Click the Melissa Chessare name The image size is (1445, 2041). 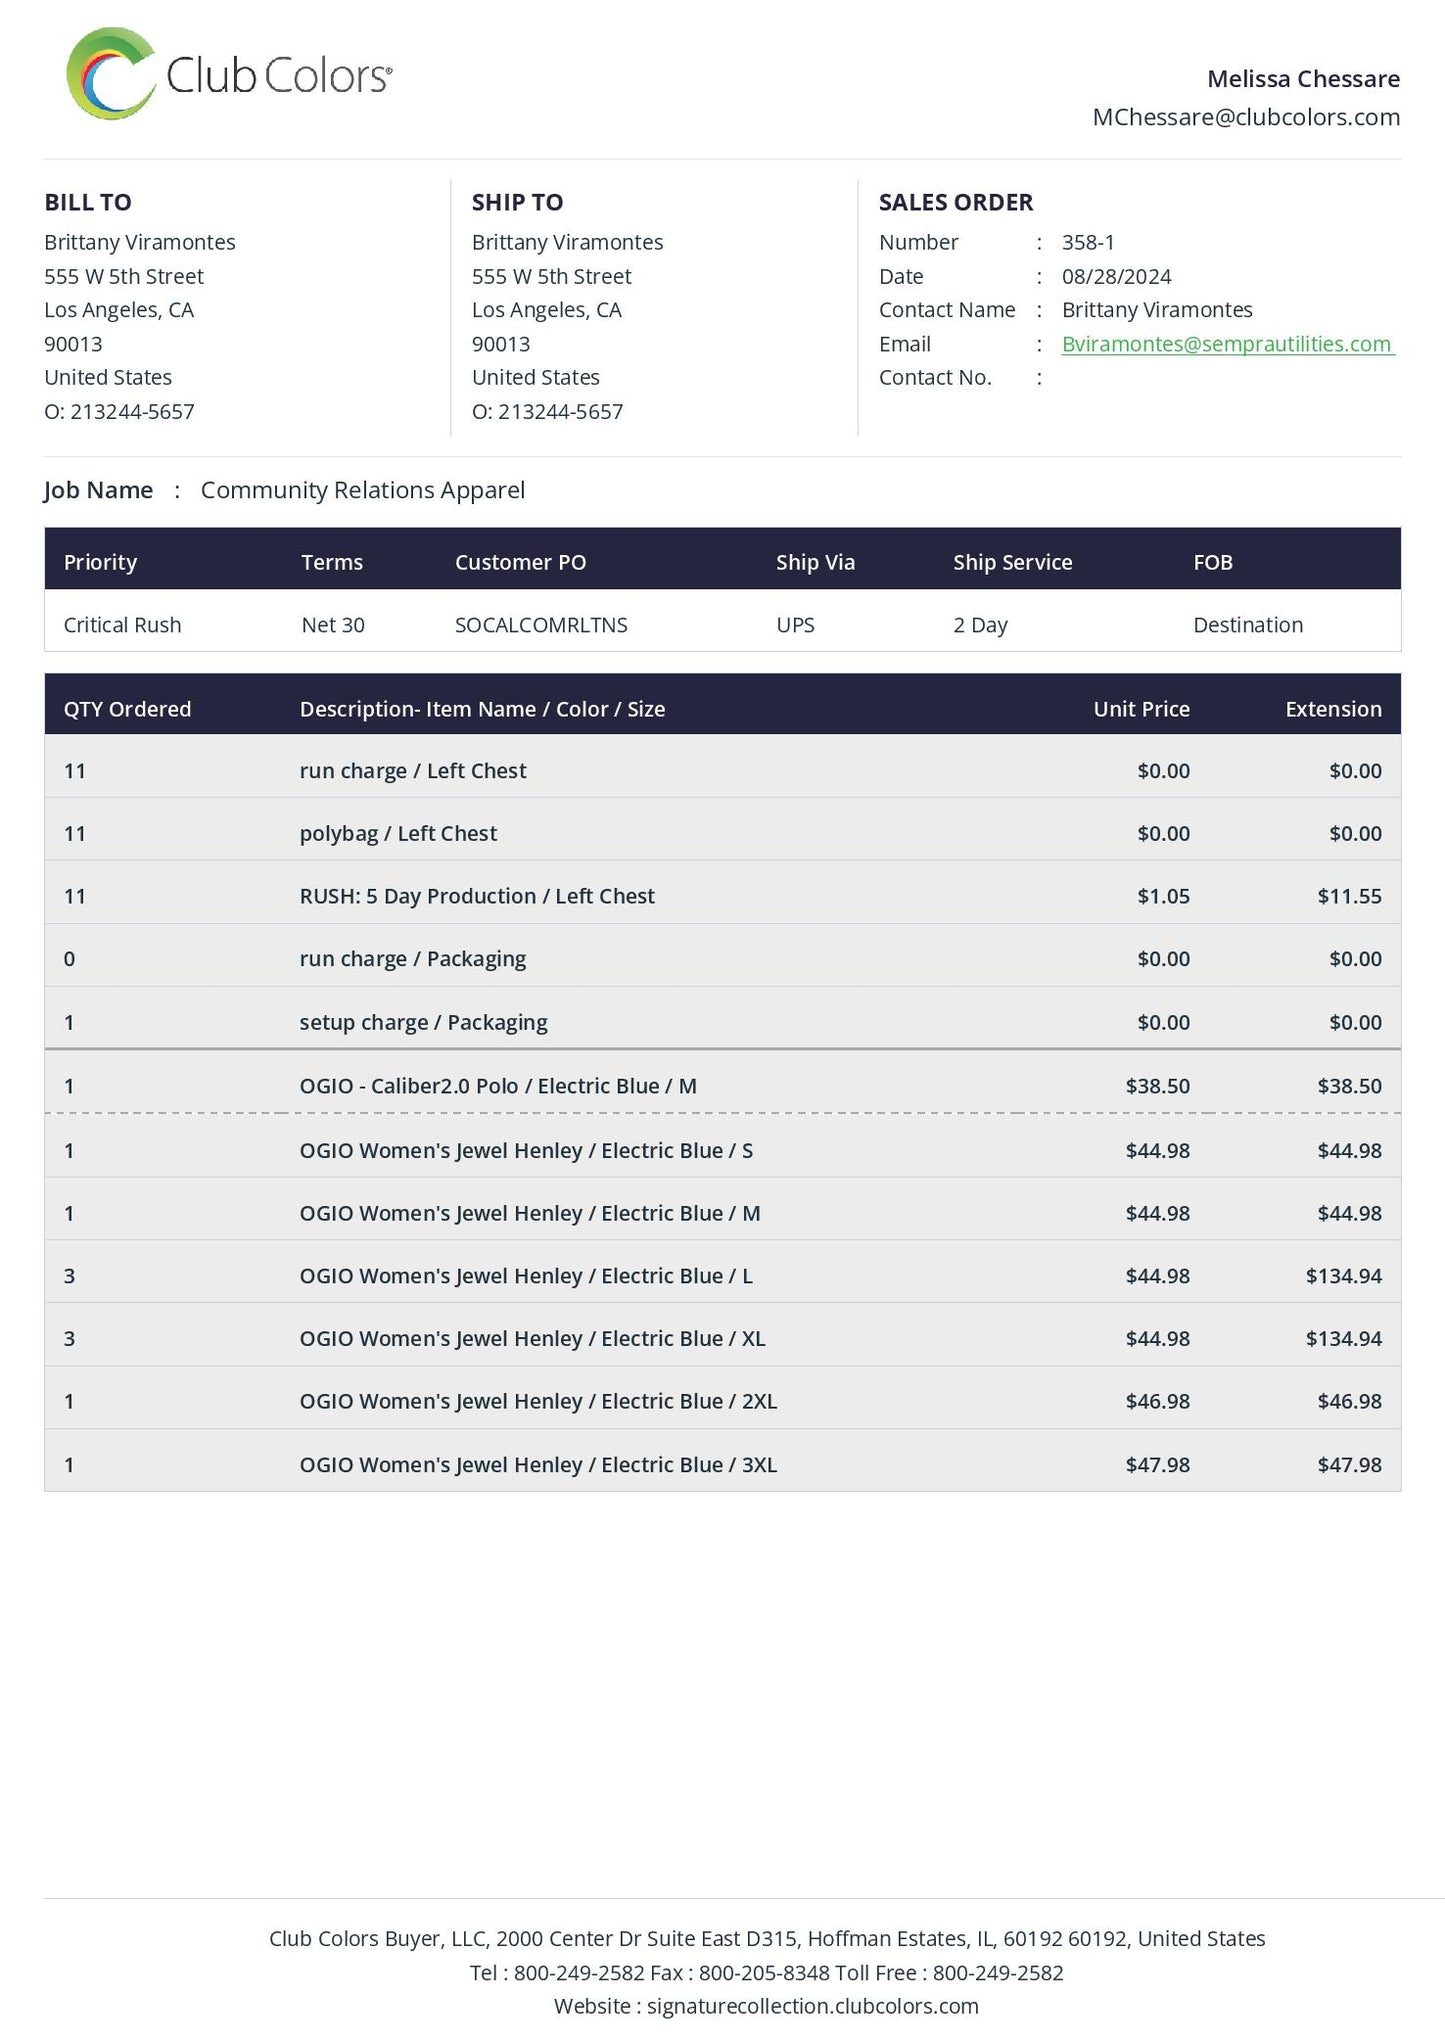coord(1302,79)
